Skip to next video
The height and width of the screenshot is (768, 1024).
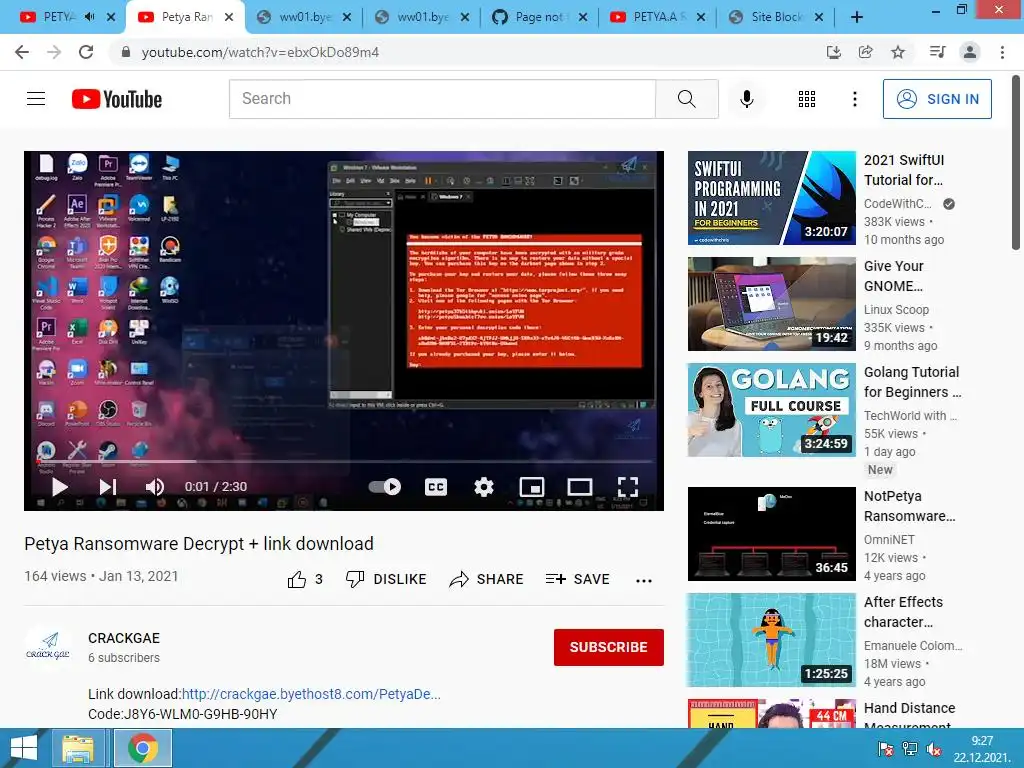pyautogui.click(x=108, y=487)
